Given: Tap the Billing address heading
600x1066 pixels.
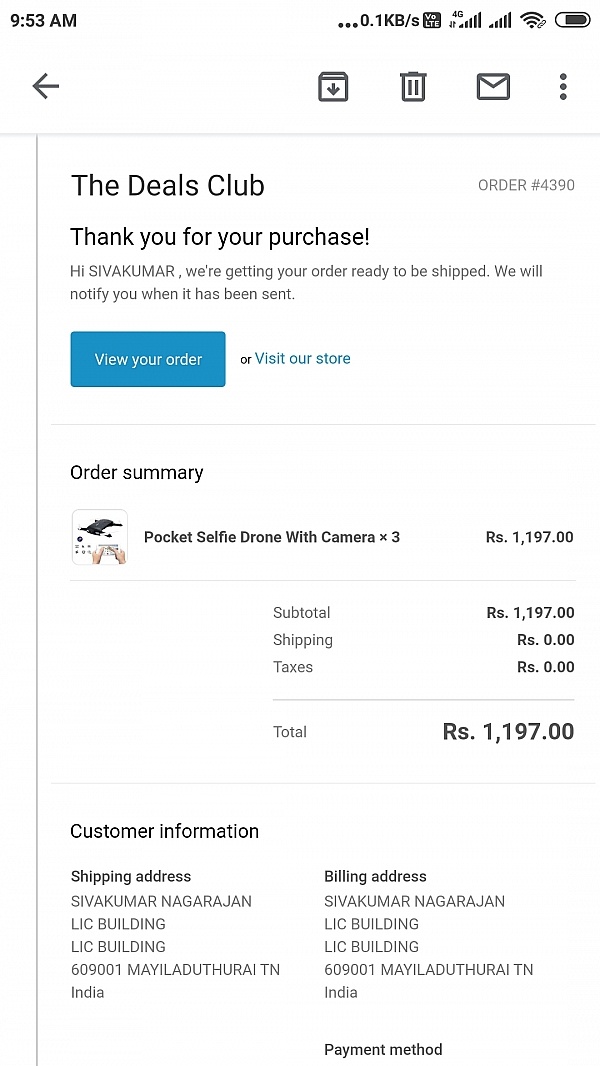Looking at the screenshot, I should point(375,876).
